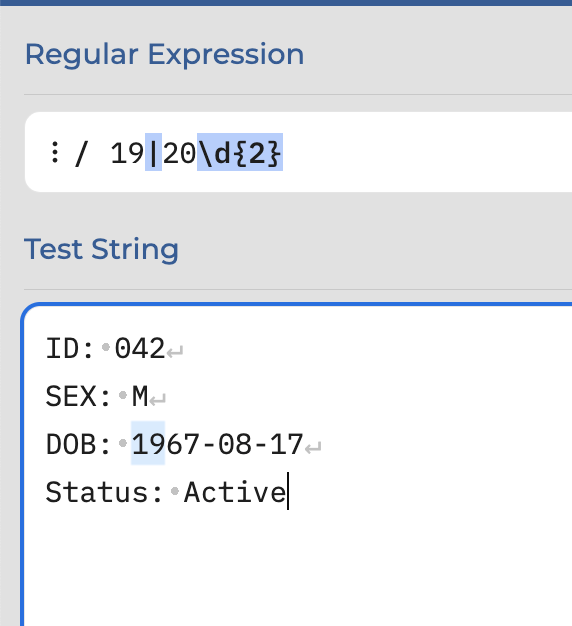Open the three-dot delimiter menu

coord(55,153)
